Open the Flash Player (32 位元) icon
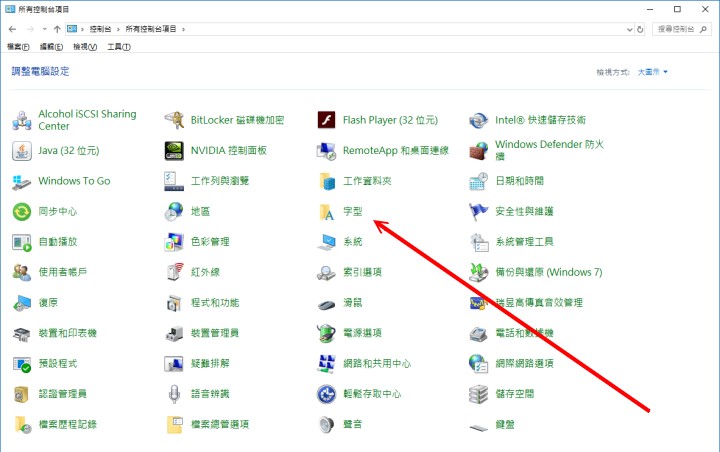The height and width of the screenshot is (452, 720). tap(326, 120)
